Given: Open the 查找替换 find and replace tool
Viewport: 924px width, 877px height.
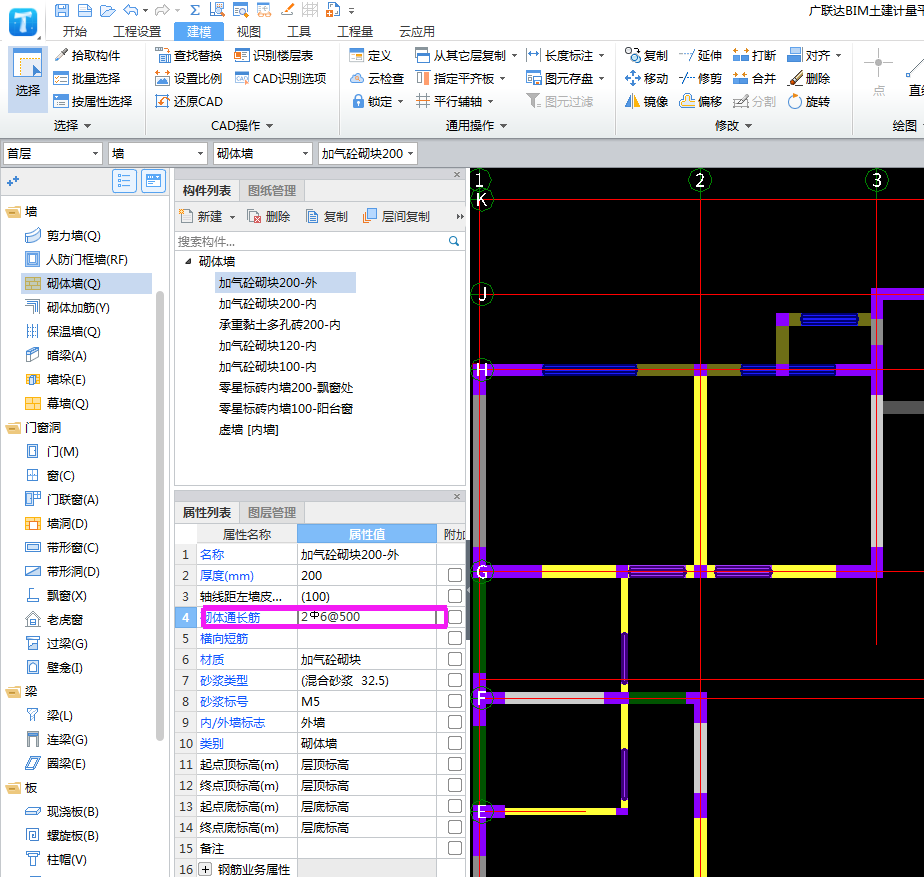Looking at the screenshot, I should (189, 55).
